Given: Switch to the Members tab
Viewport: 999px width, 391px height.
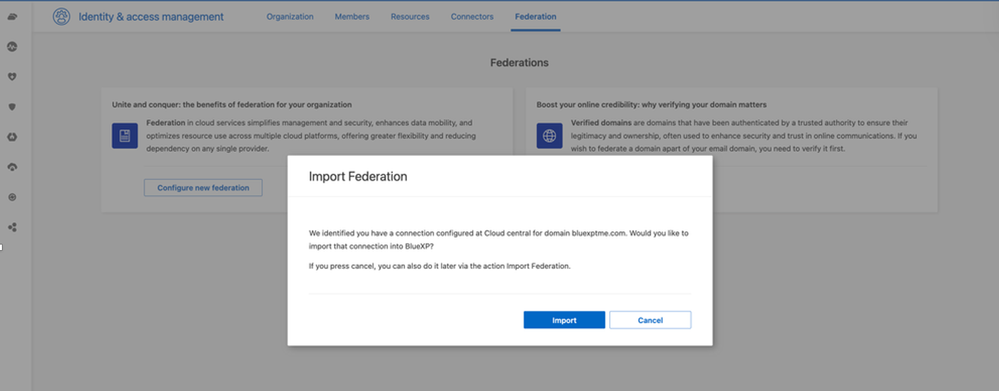Looking at the screenshot, I should point(352,17).
